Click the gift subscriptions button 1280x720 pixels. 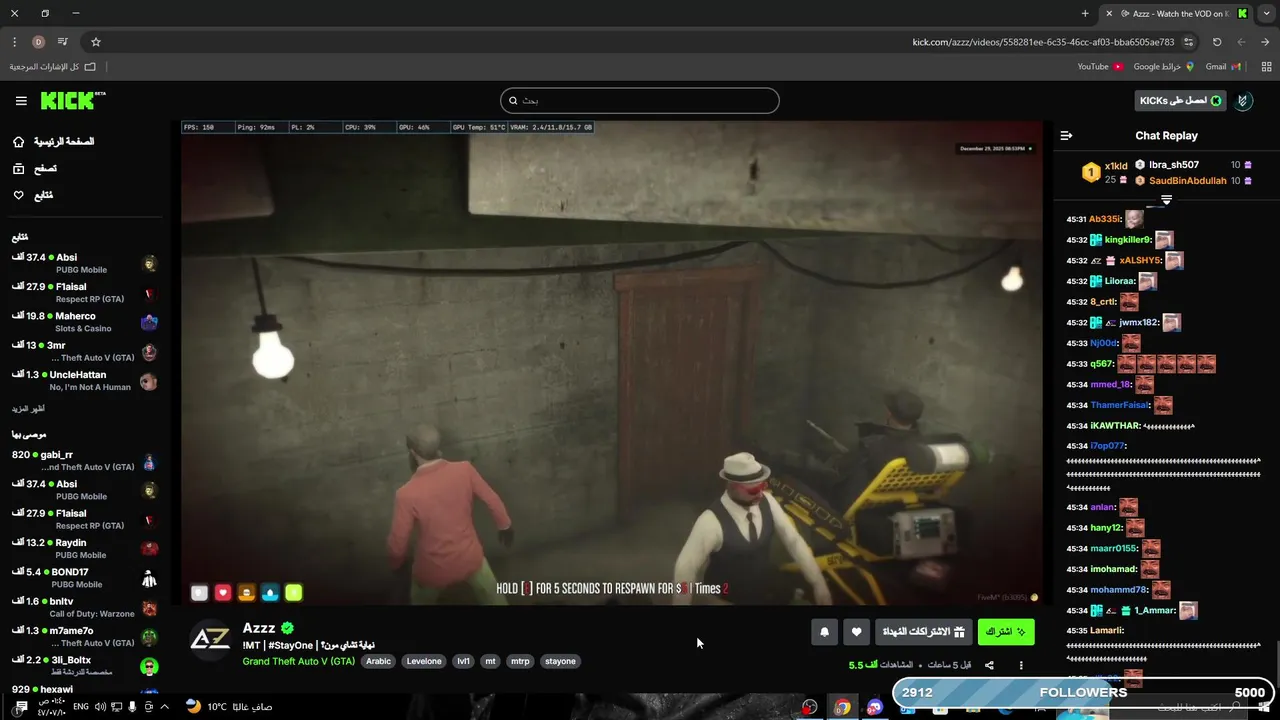(924, 632)
